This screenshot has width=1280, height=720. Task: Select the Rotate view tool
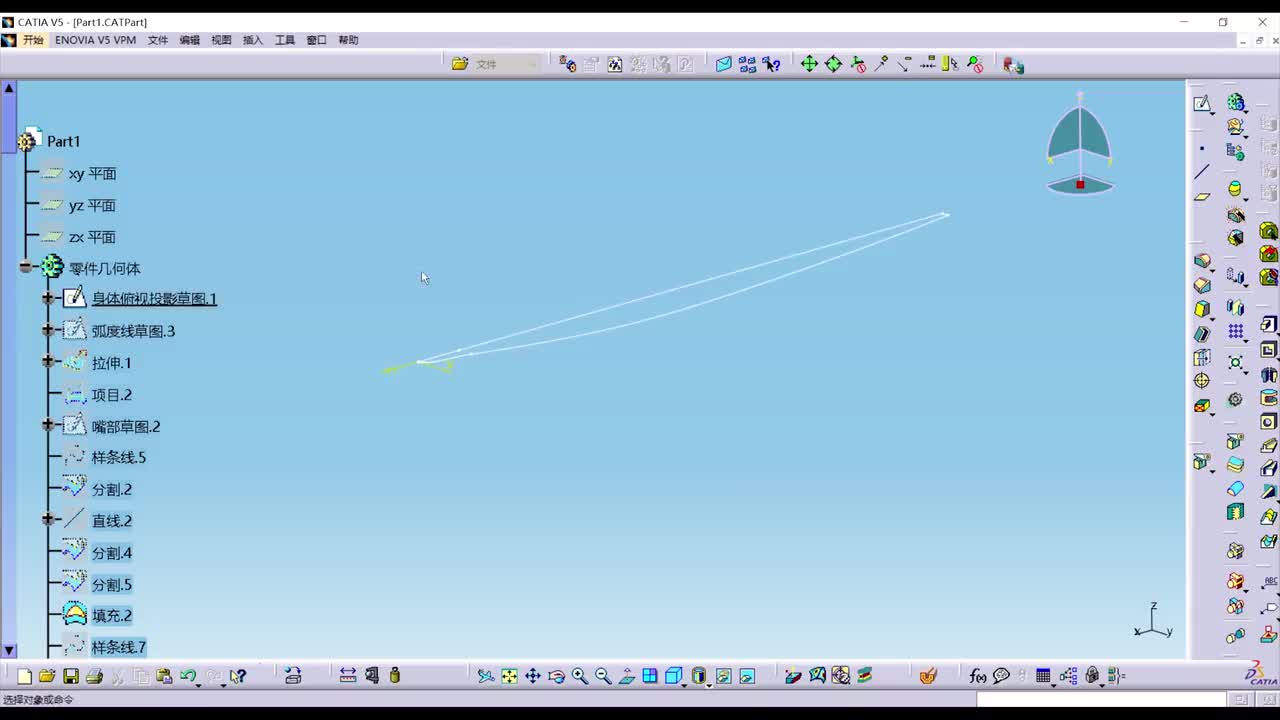557,676
